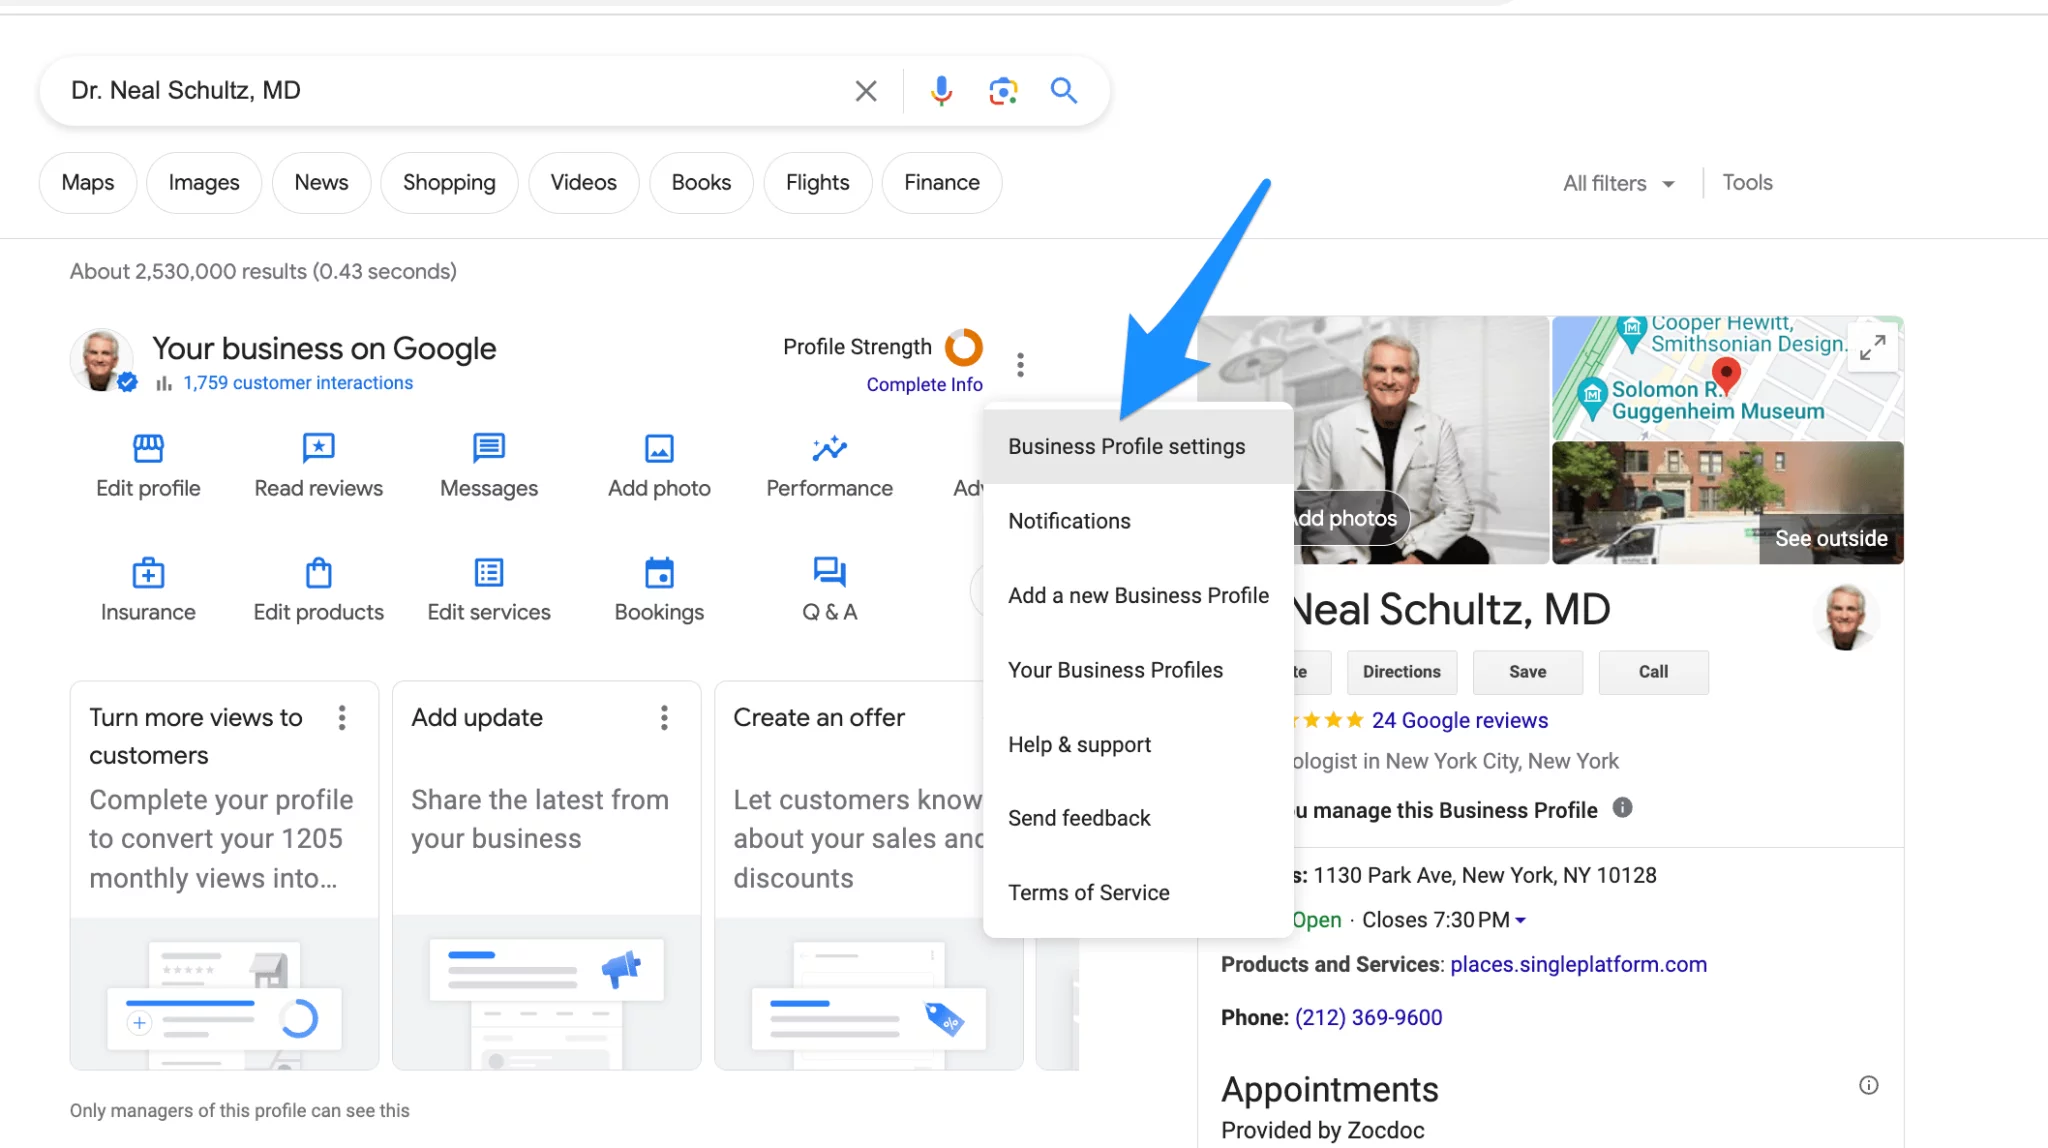This screenshot has width=2048, height=1148.
Task: Search by image with camera lens icon
Action: click(1003, 91)
